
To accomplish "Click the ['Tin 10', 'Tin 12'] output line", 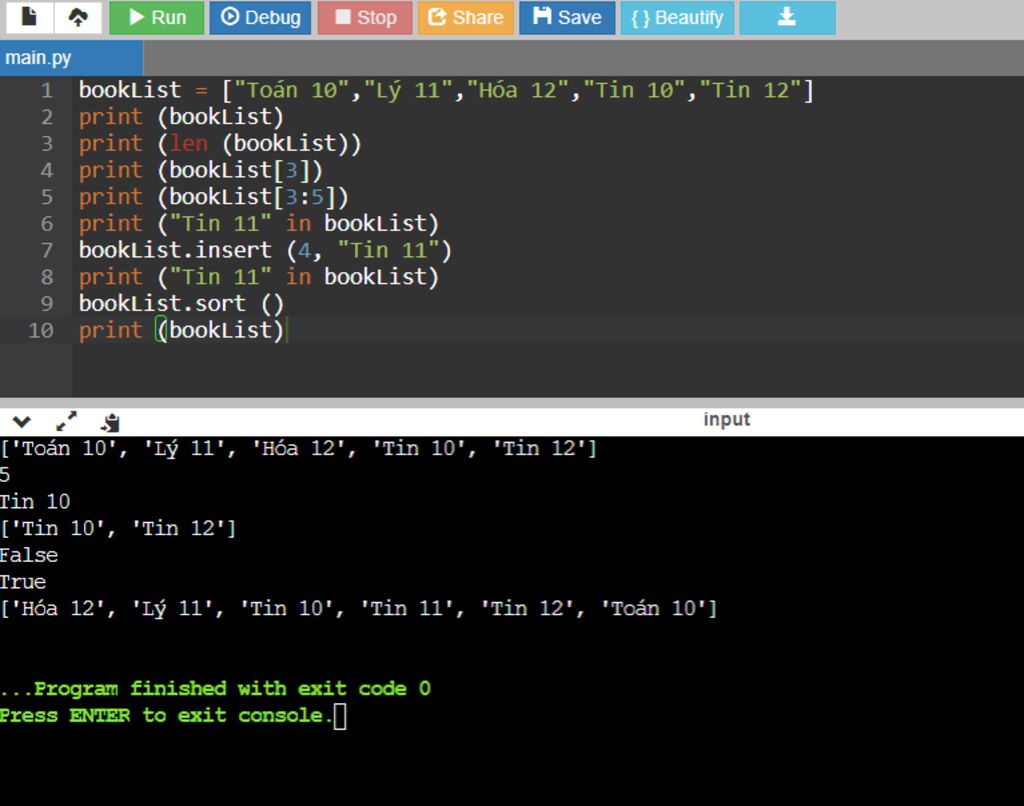I will [118, 528].
